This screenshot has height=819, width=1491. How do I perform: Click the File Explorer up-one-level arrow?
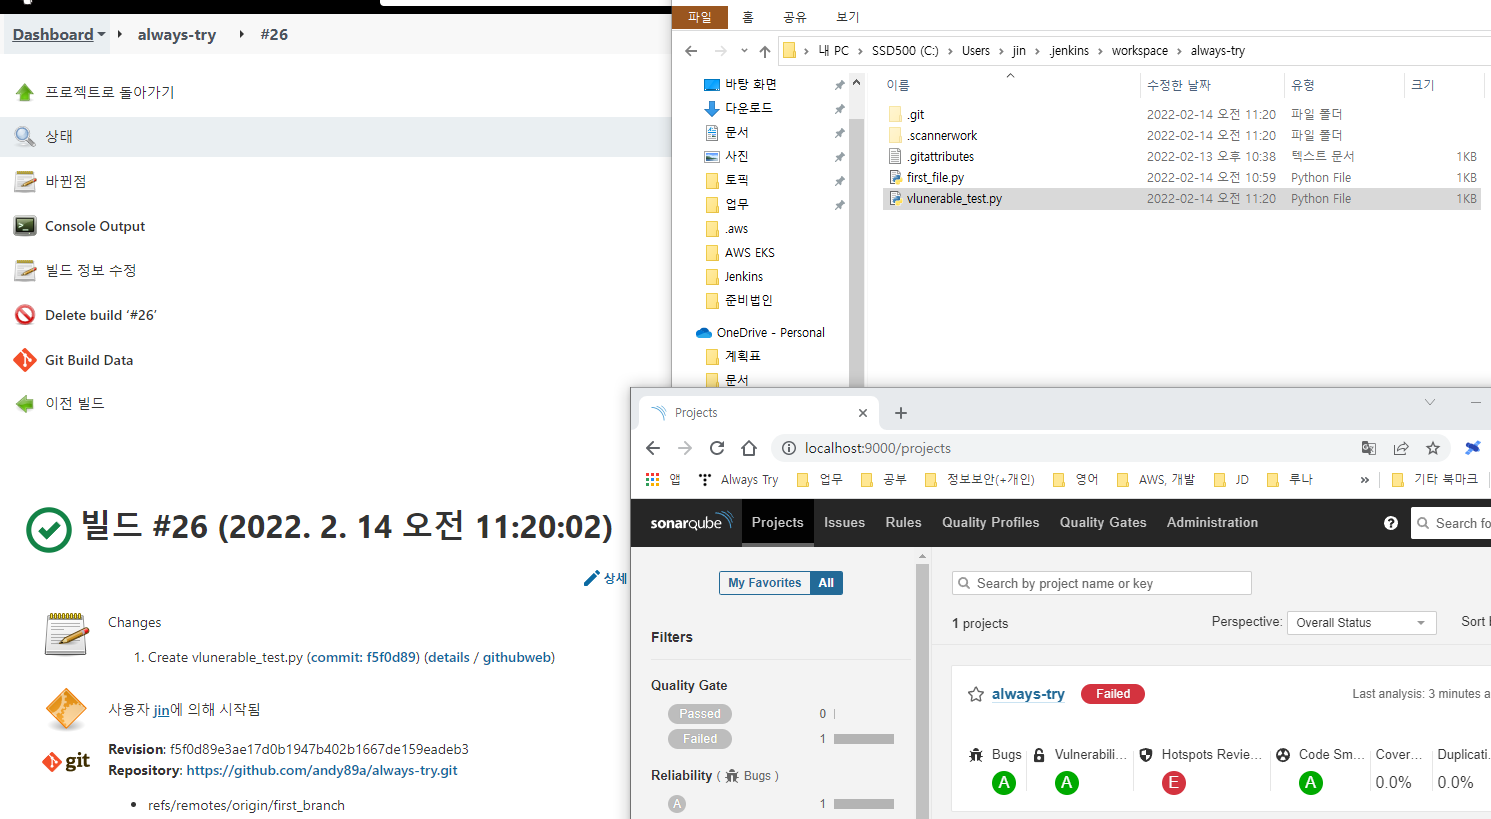(765, 51)
